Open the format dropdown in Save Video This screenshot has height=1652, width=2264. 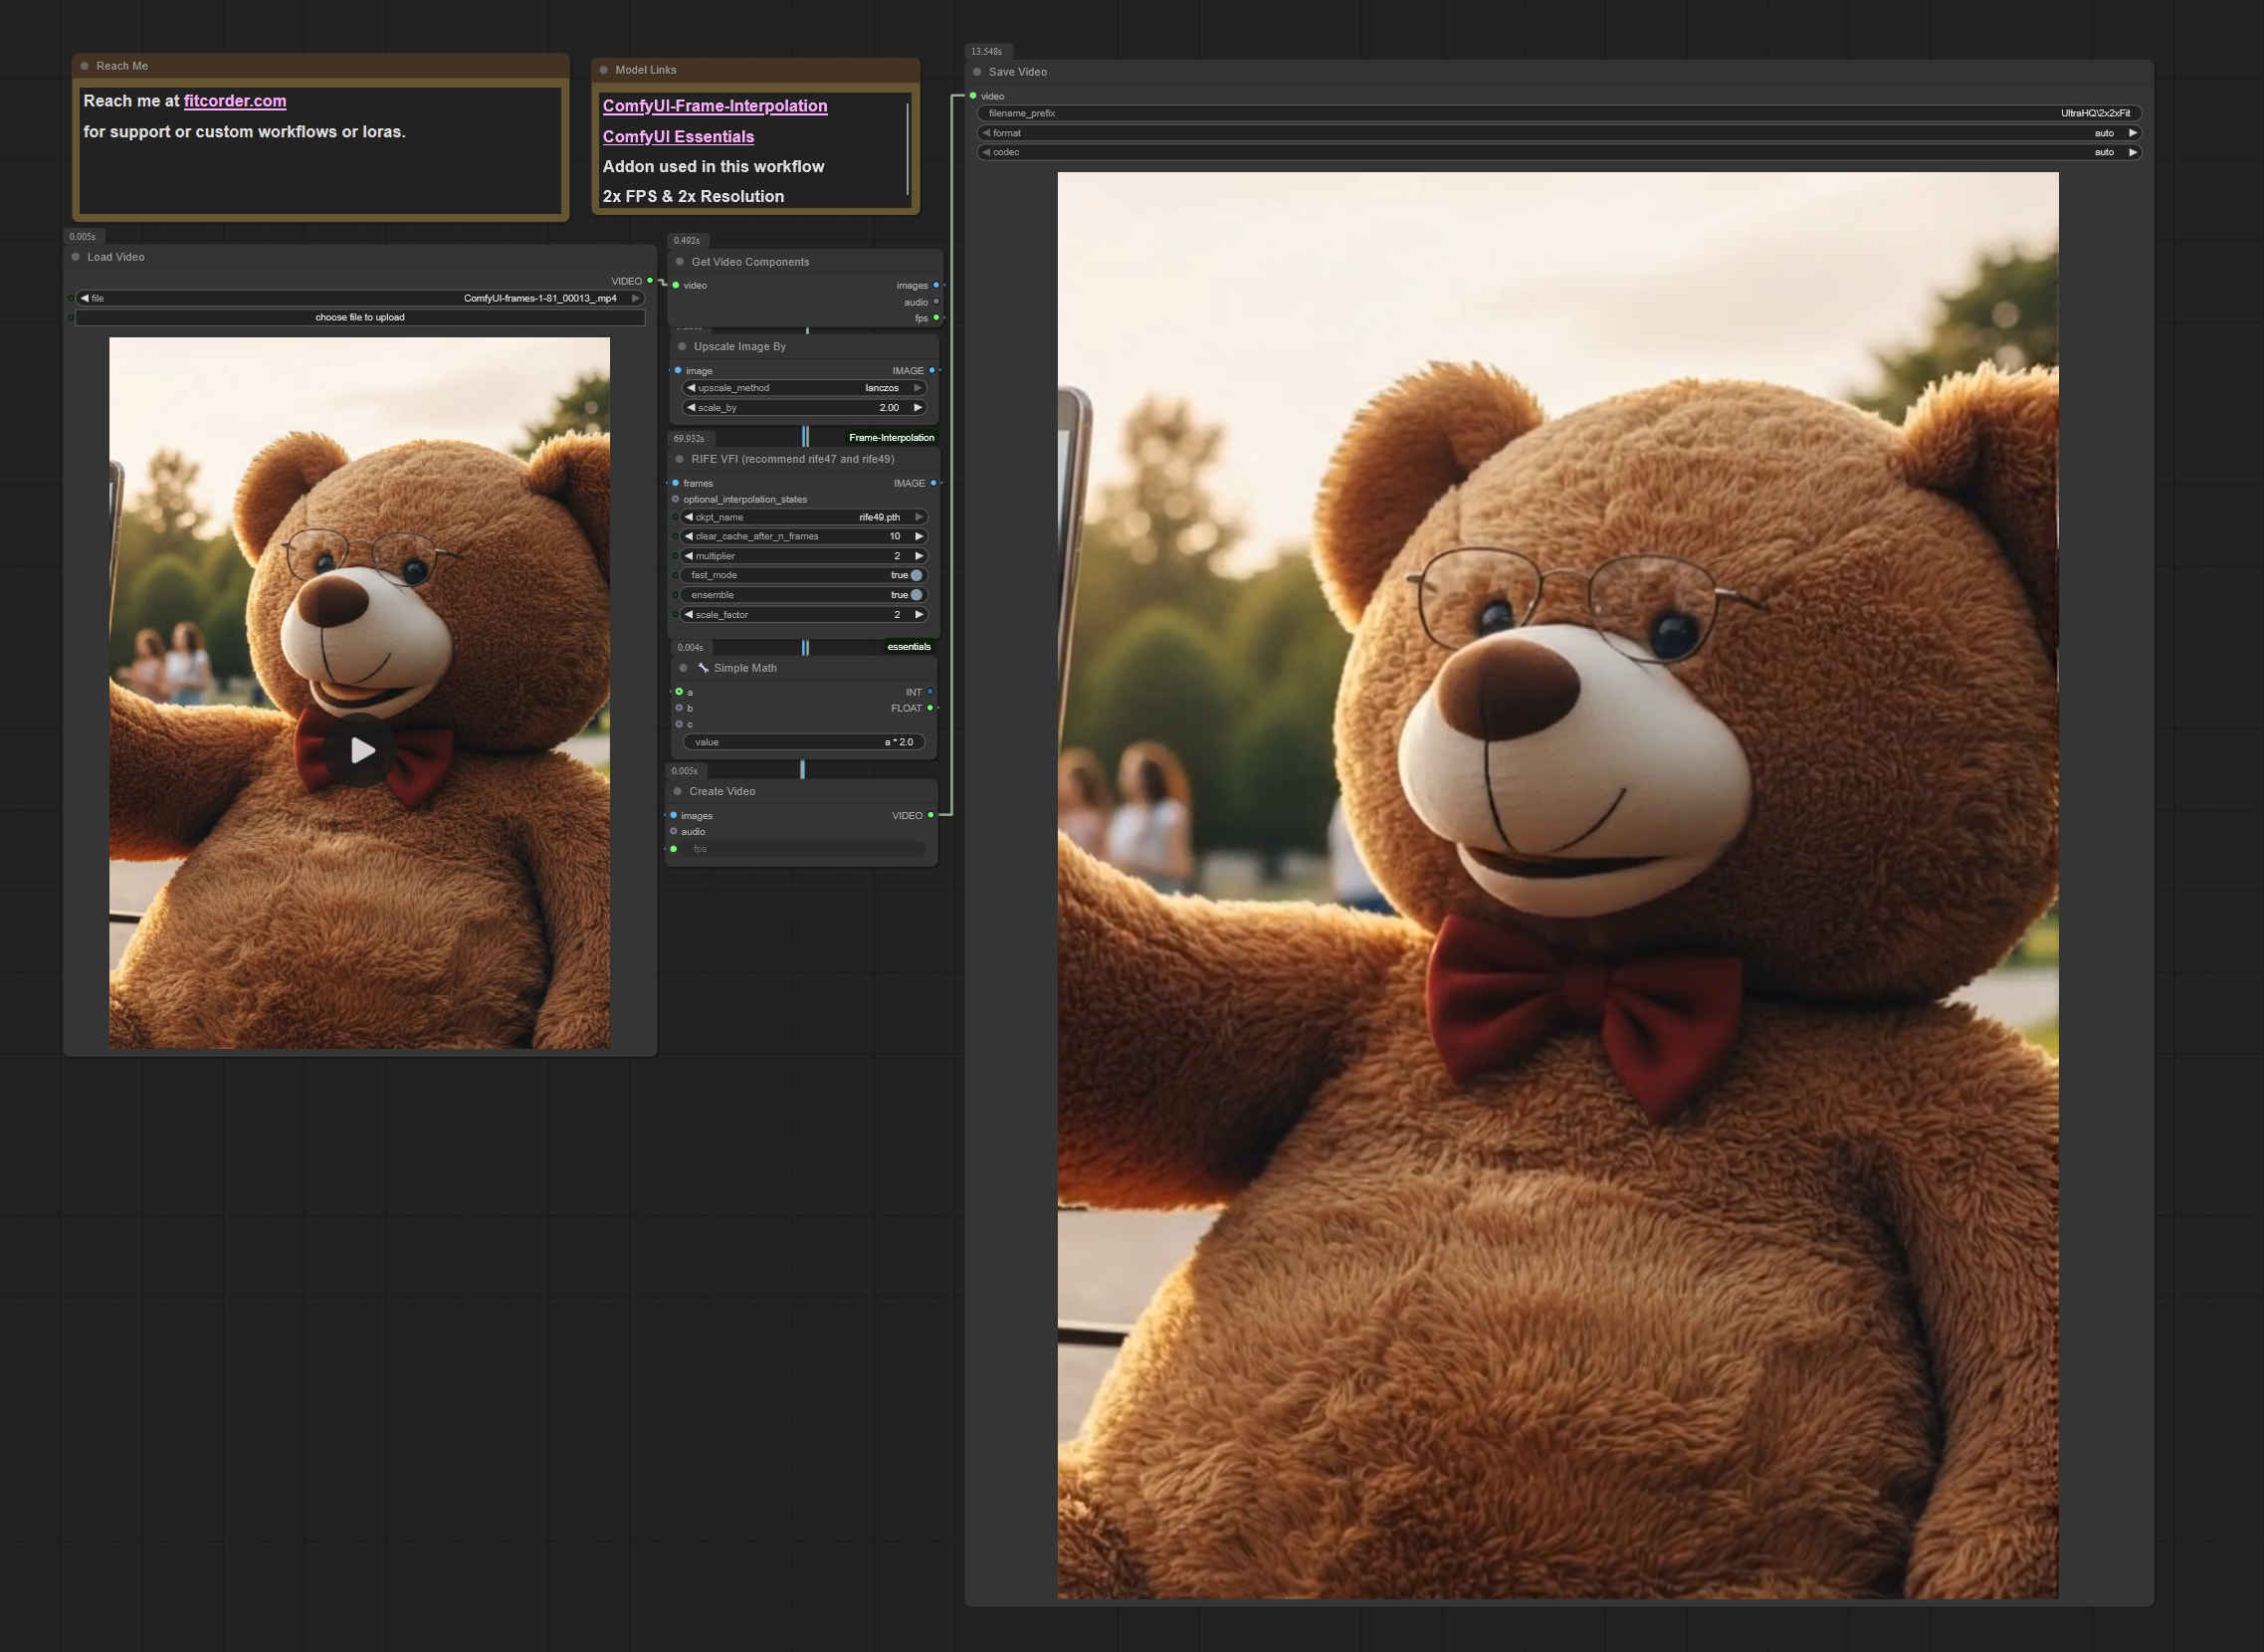[x=1558, y=133]
